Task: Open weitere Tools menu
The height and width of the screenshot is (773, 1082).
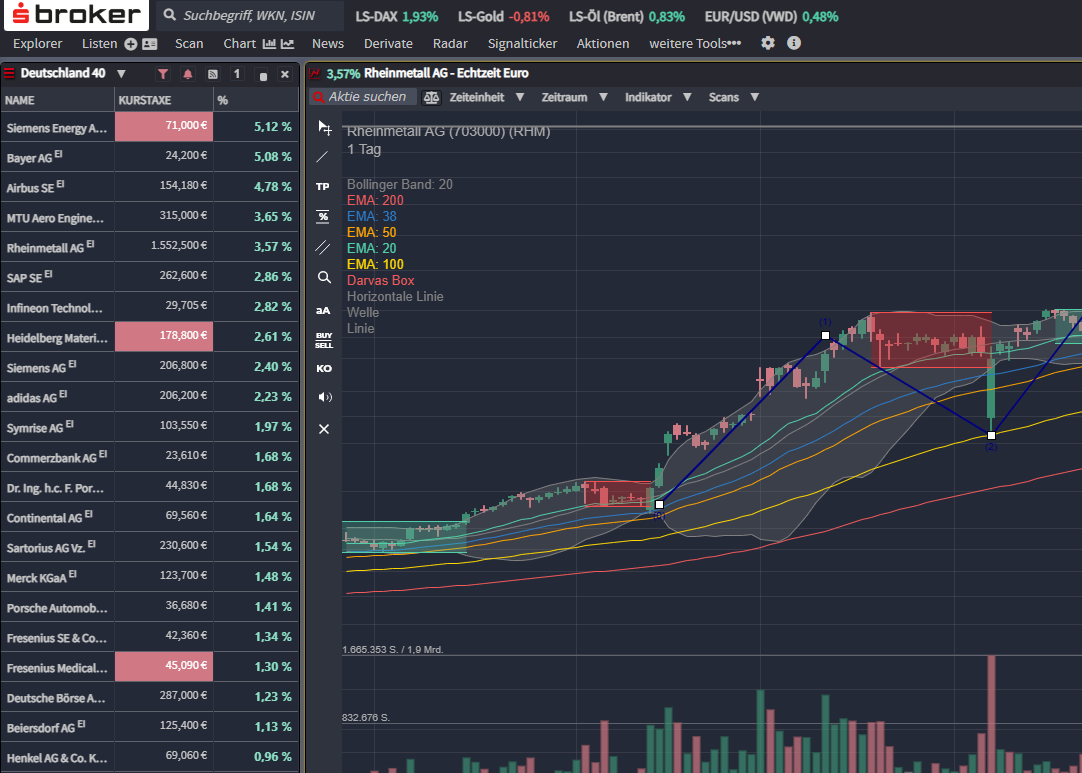Action: click(x=695, y=43)
